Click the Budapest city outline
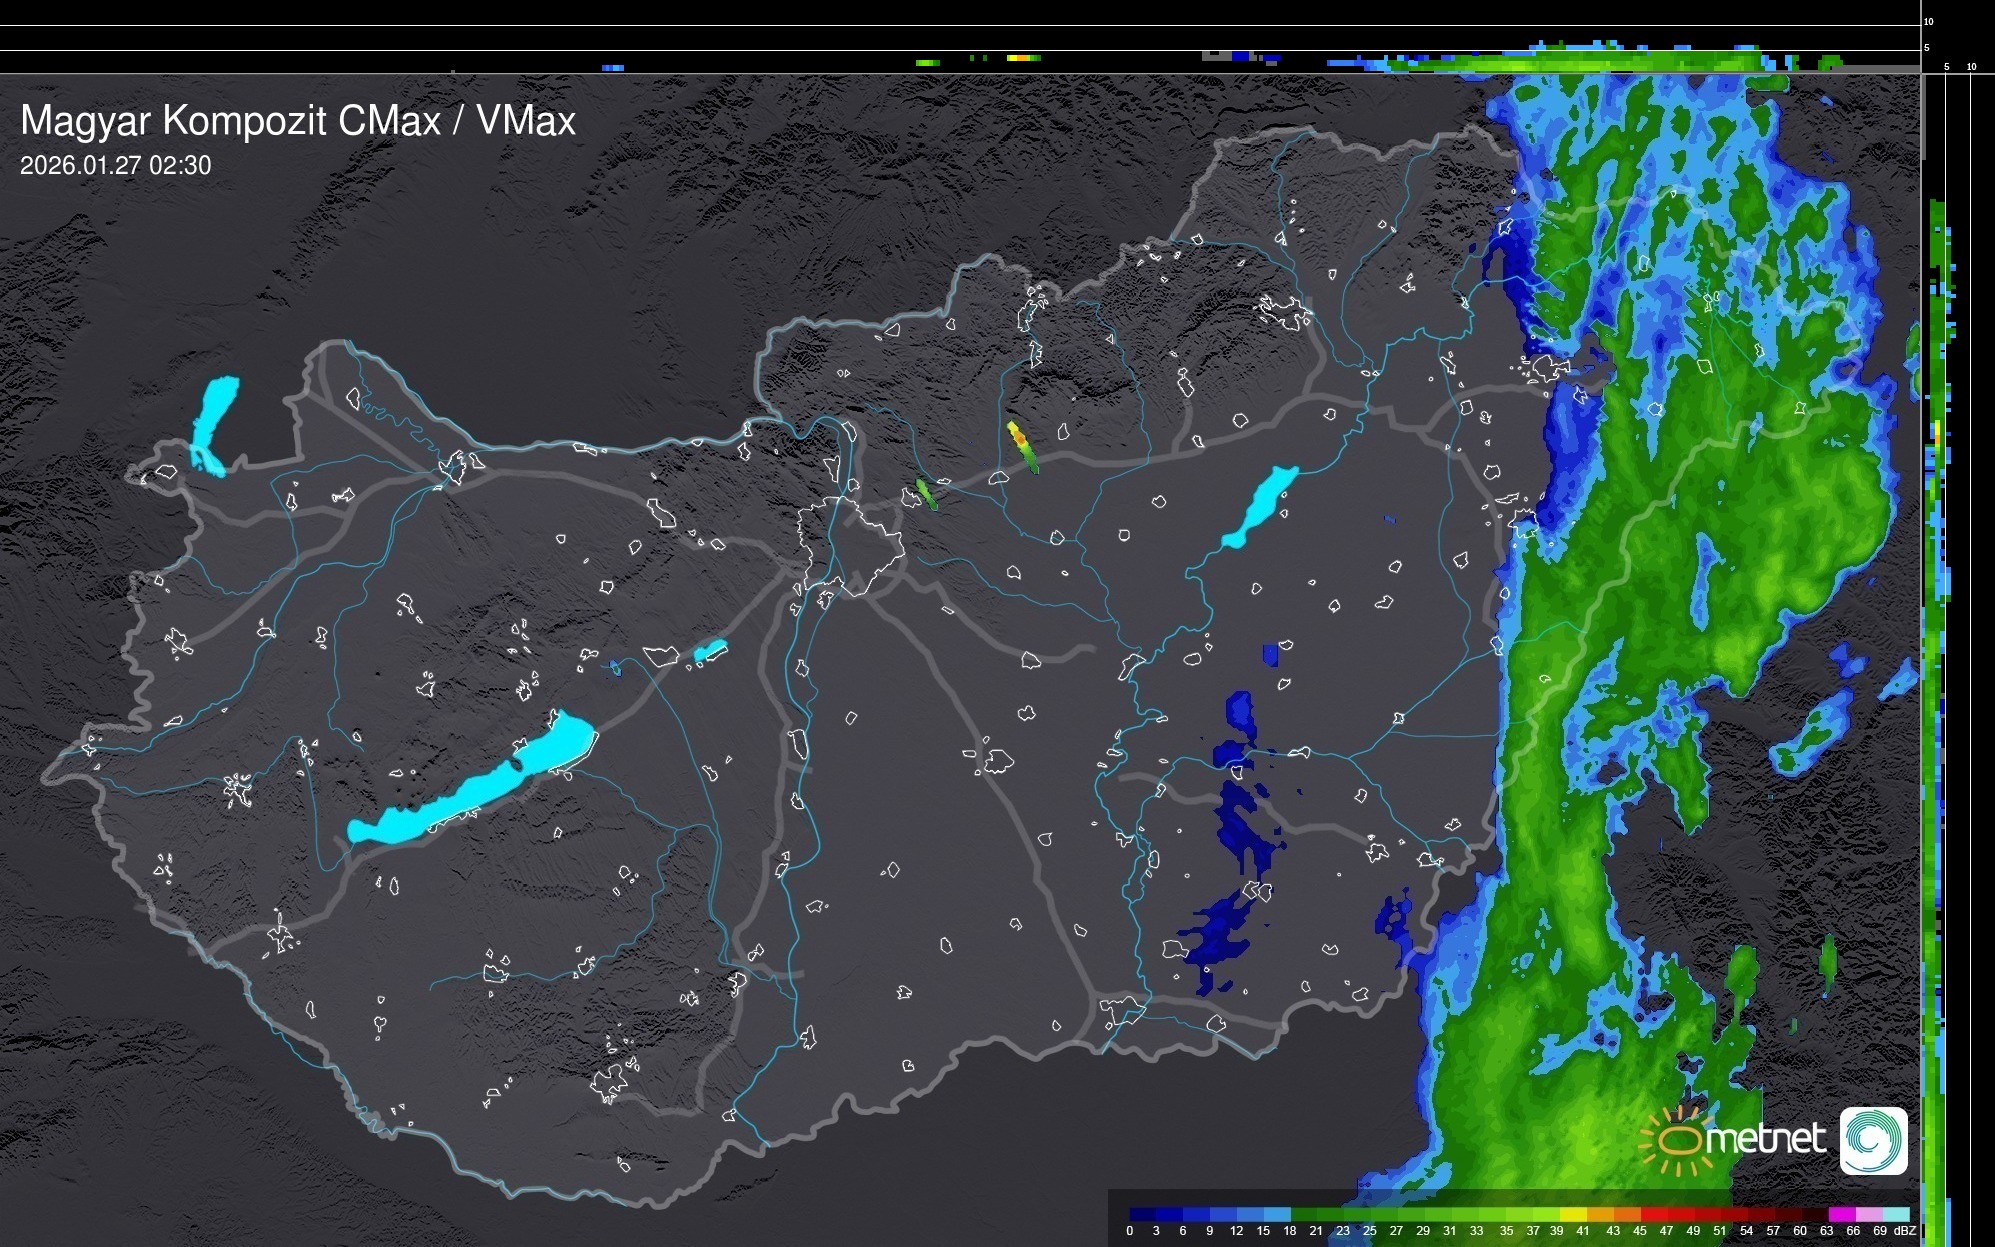Viewport: 1995px width, 1247px height. (x=850, y=545)
